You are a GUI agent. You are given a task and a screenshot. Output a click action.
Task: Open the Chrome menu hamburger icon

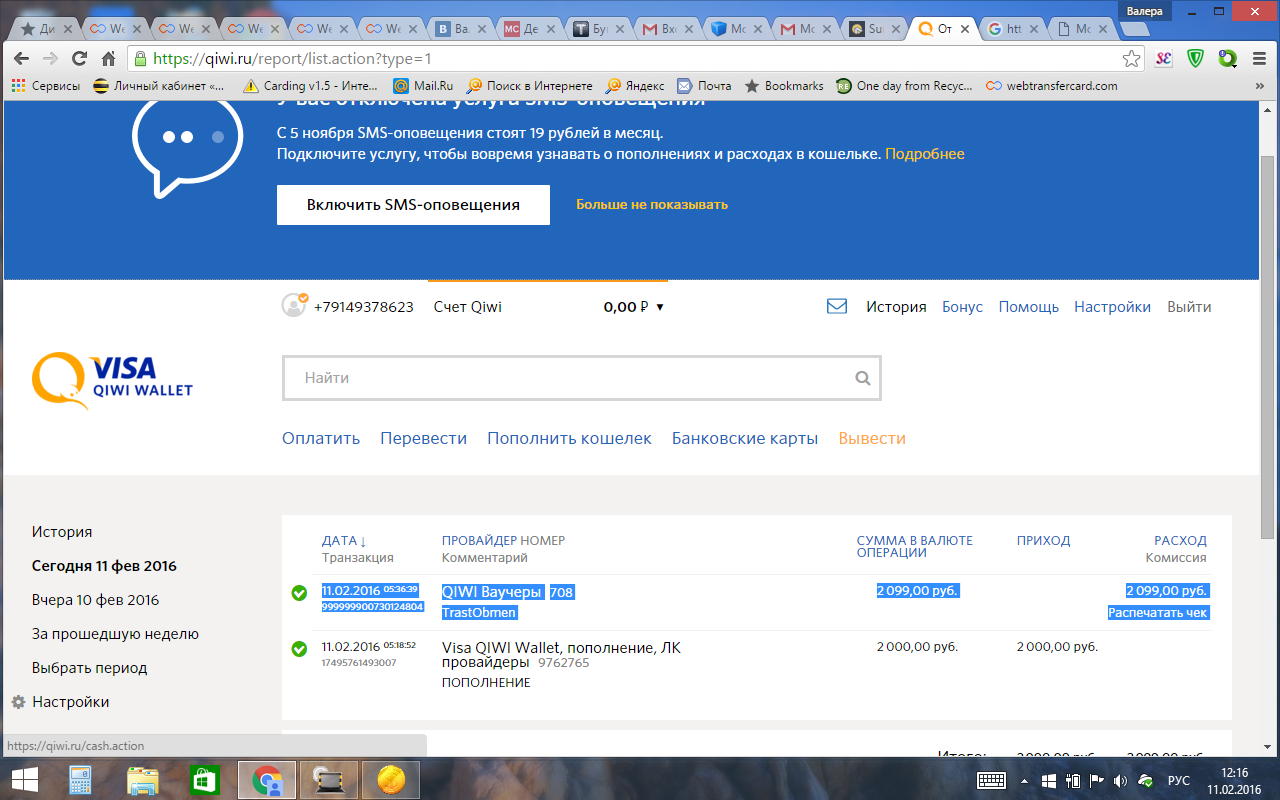pyautogui.click(x=1259, y=59)
